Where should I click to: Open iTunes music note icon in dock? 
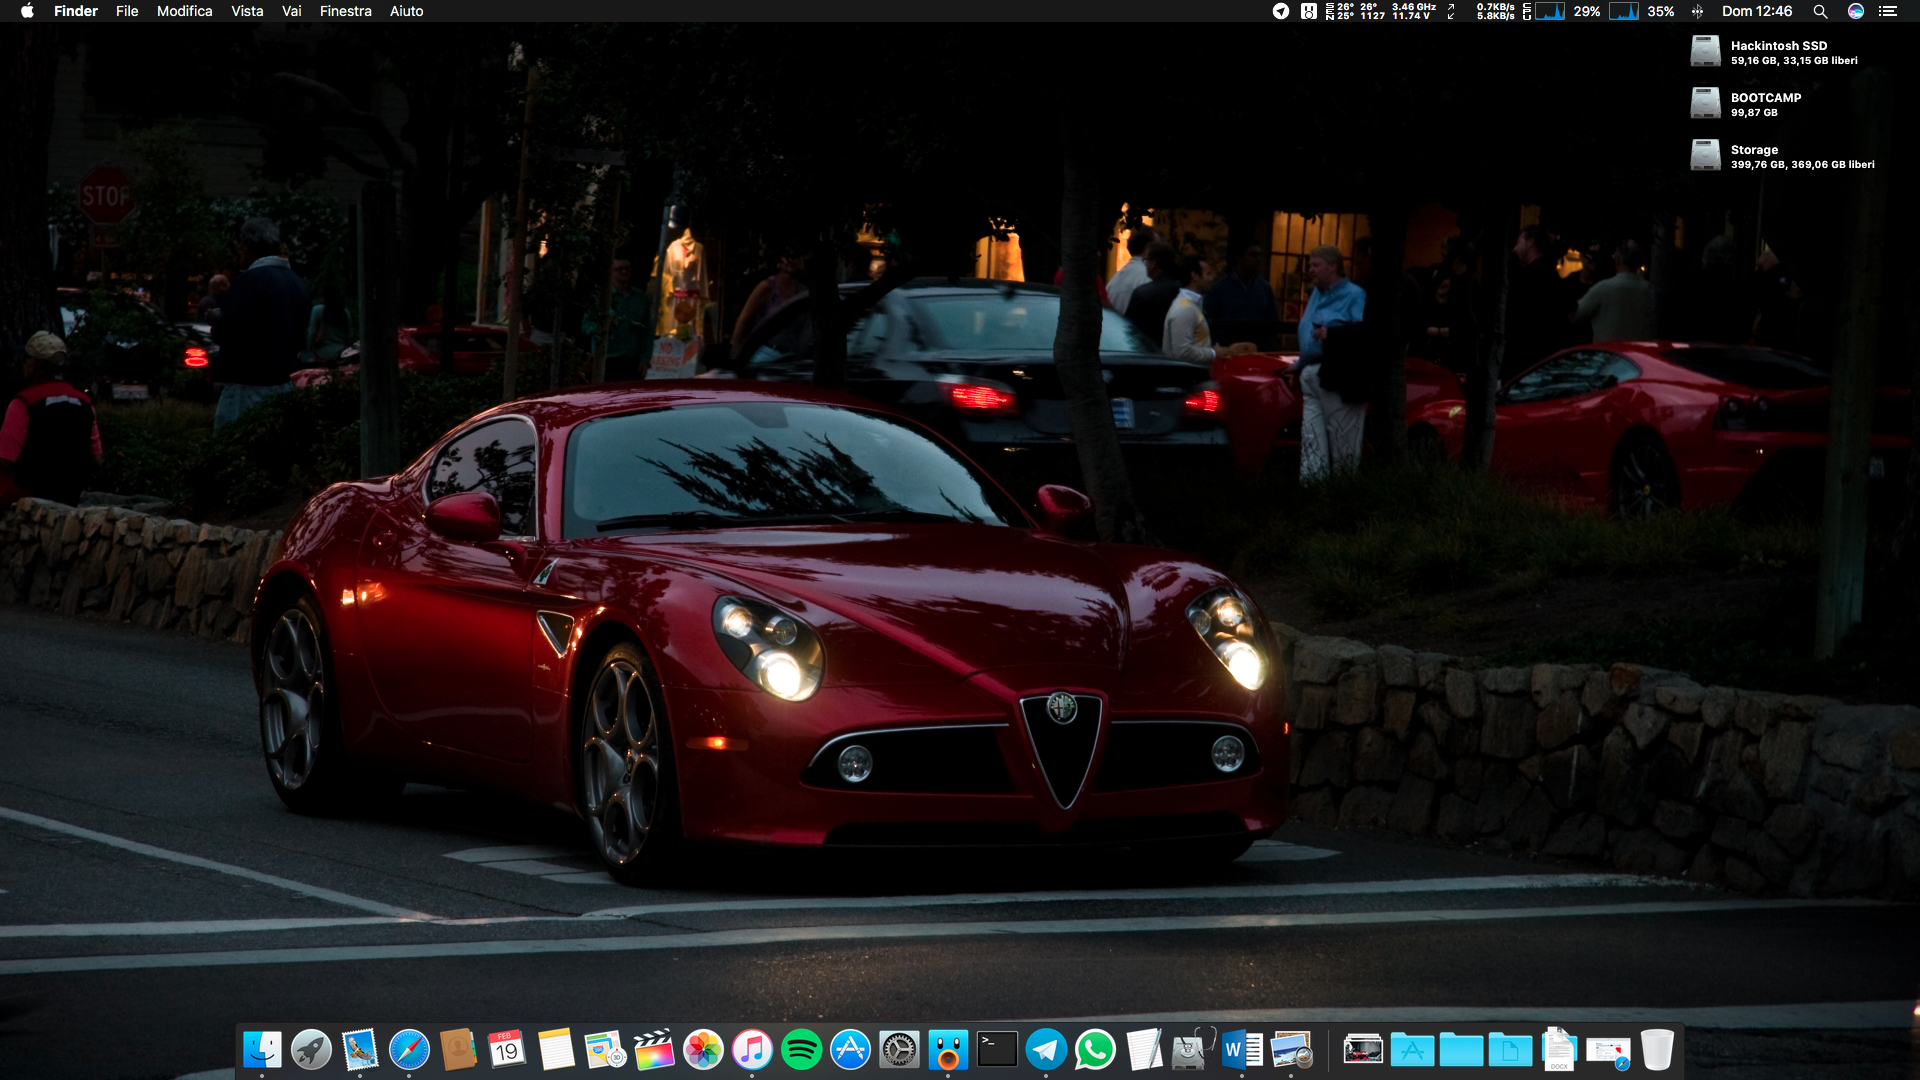pos(752,1050)
